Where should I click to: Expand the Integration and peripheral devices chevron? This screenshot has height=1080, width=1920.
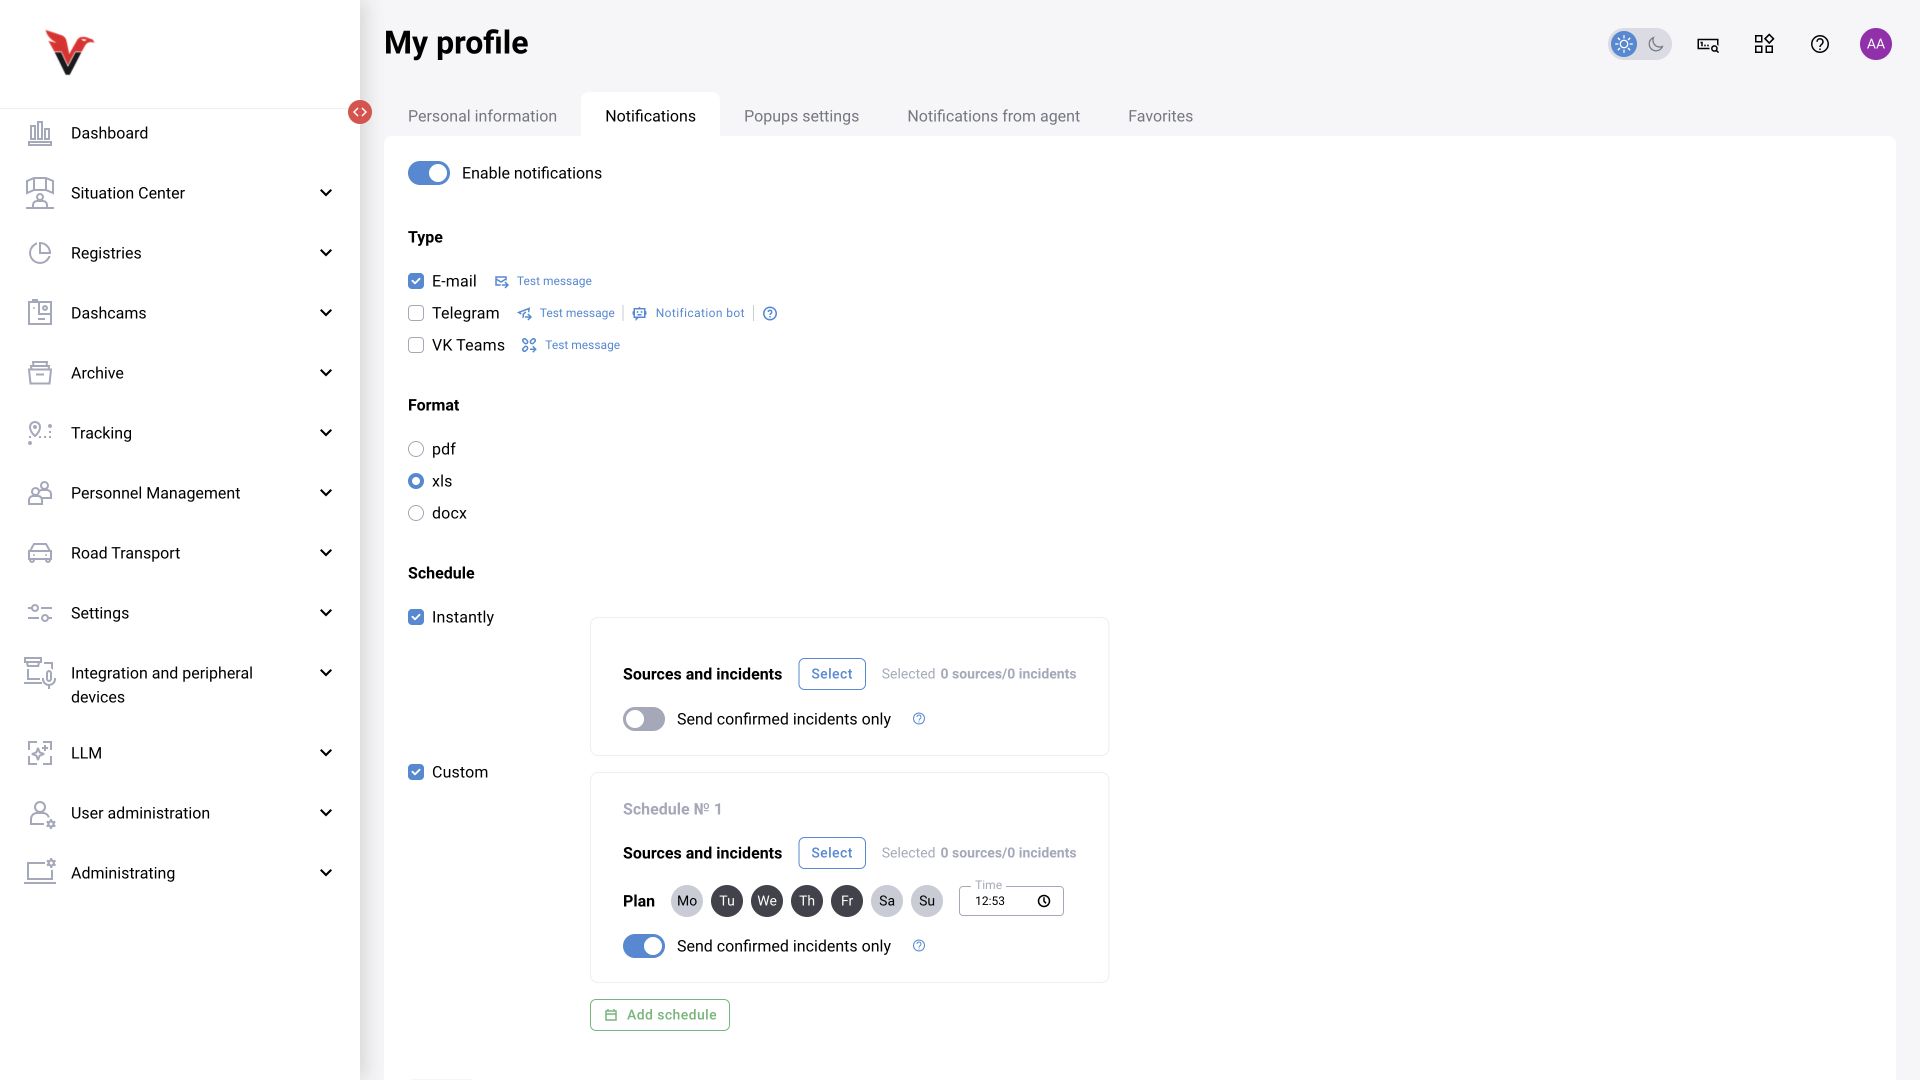point(326,673)
